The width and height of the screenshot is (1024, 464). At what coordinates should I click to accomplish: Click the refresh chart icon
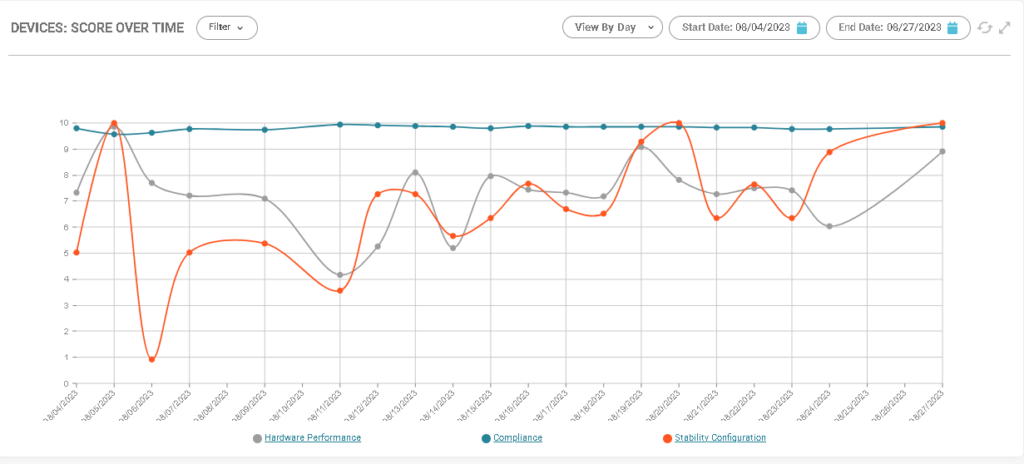coord(985,28)
